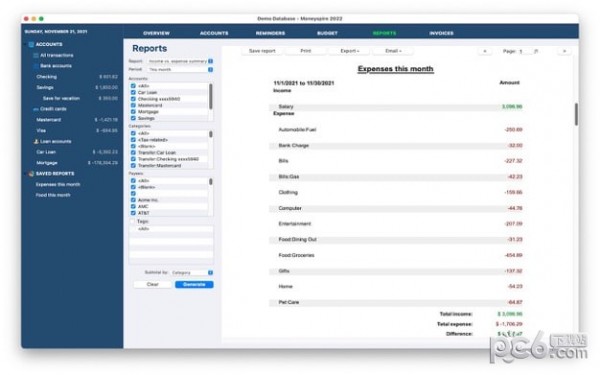Toggle the <Tax-related> category checkbox

pyautogui.click(x=133, y=140)
